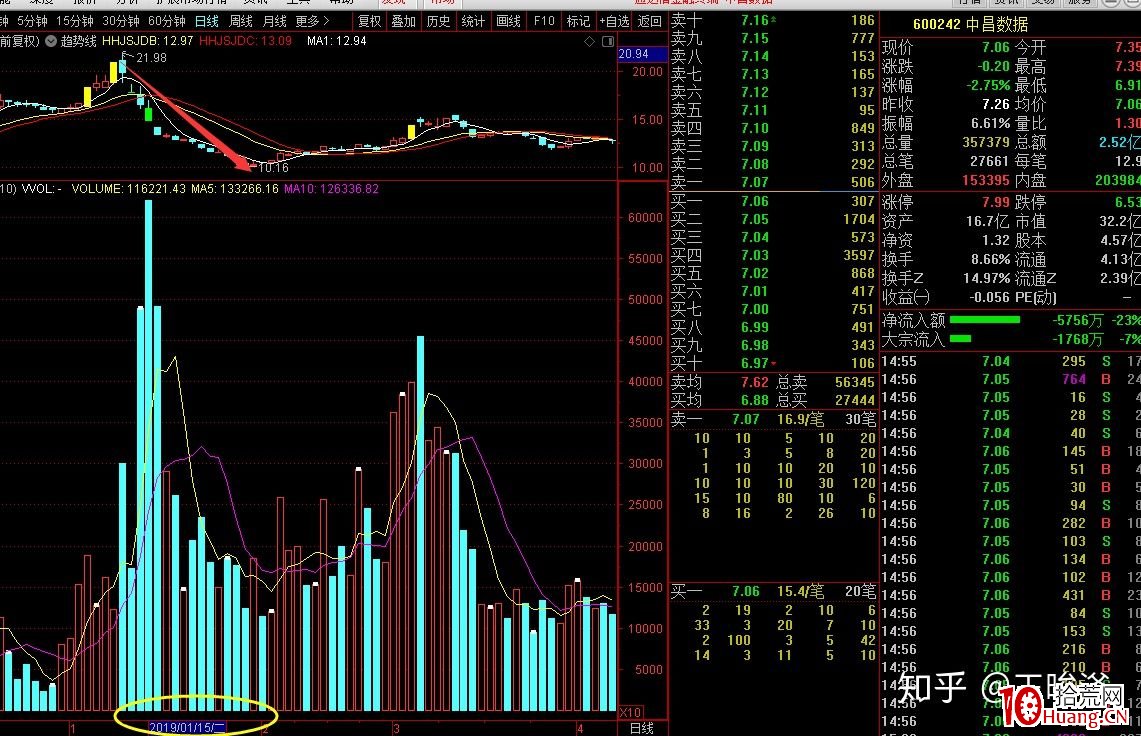Expand the 更多 period options
The height and width of the screenshot is (736, 1141).
click(x=312, y=21)
